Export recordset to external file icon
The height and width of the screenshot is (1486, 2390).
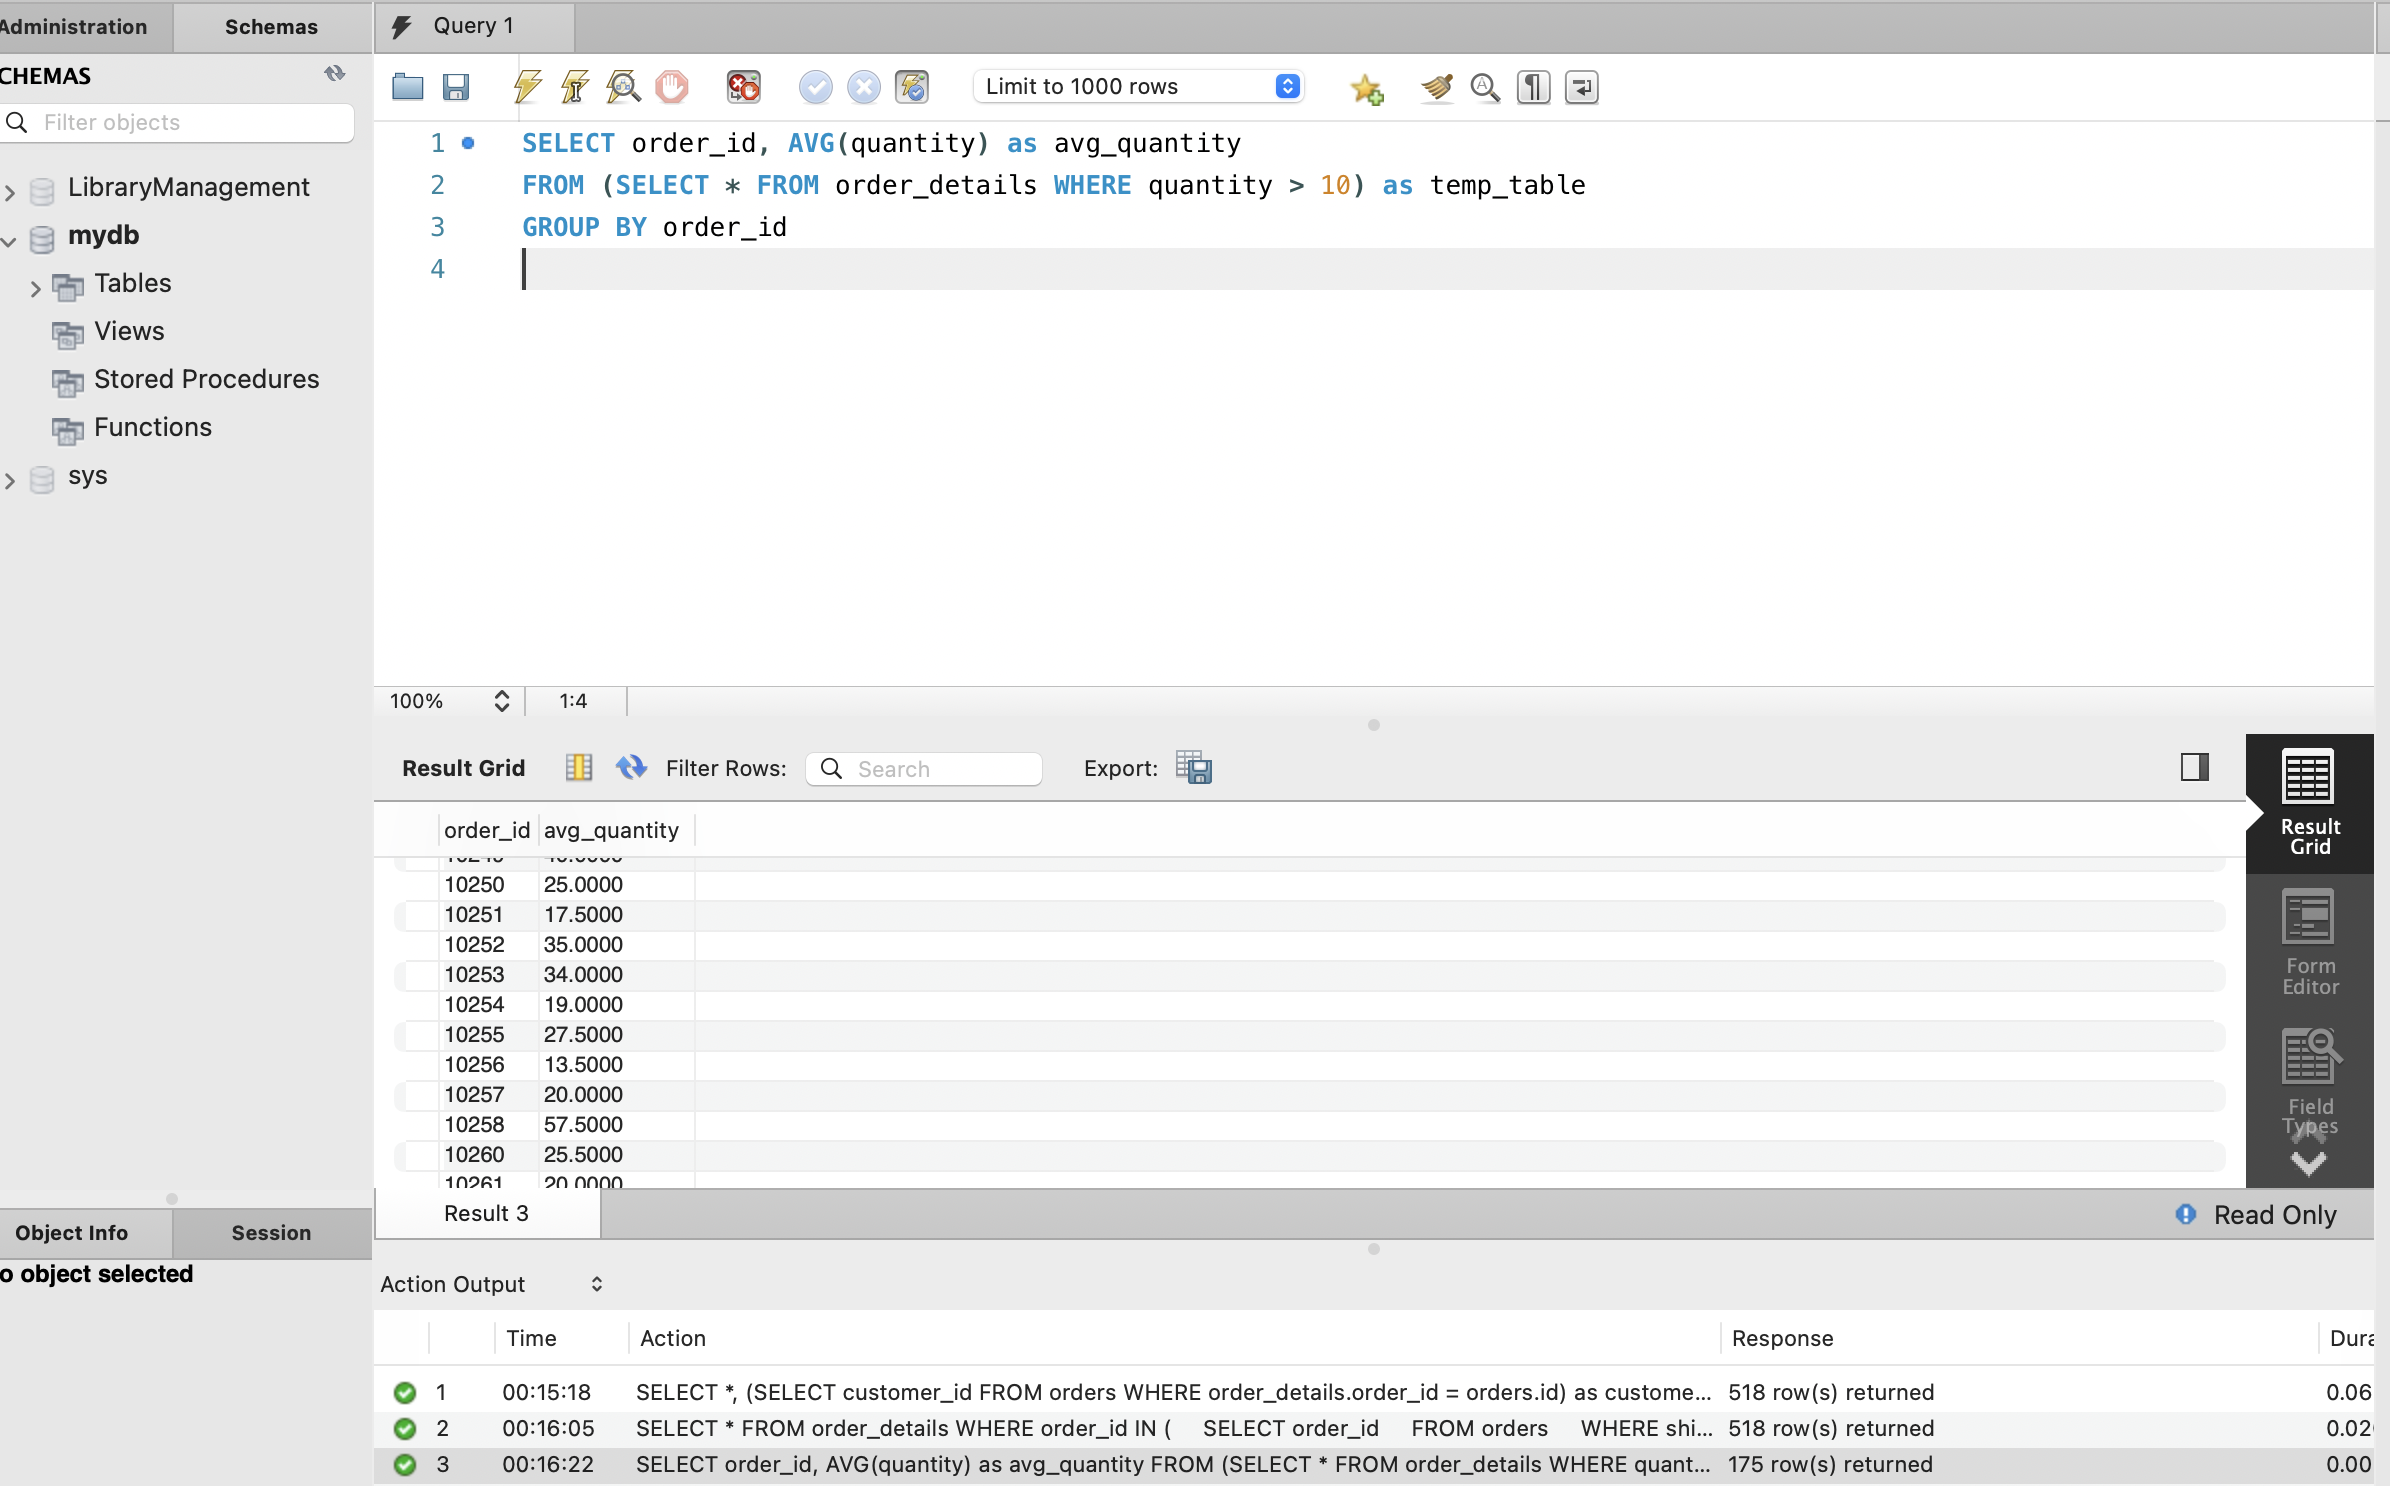pos(1194,768)
